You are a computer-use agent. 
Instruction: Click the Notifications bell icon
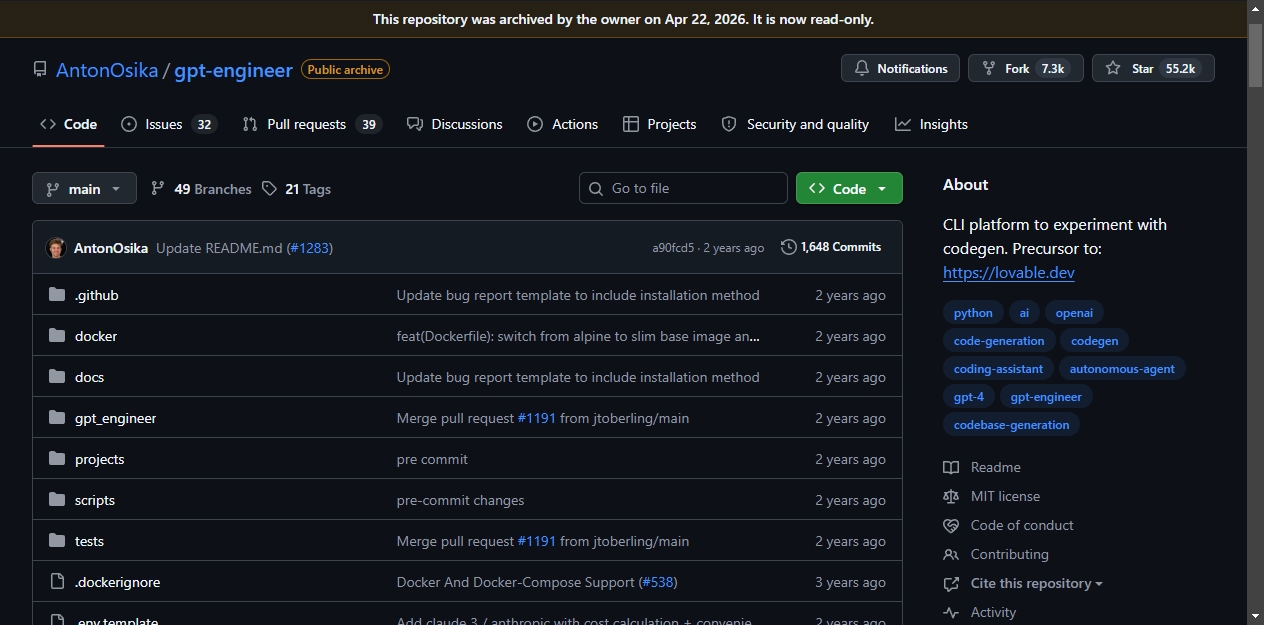pyautogui.click(x=862, y=69)
